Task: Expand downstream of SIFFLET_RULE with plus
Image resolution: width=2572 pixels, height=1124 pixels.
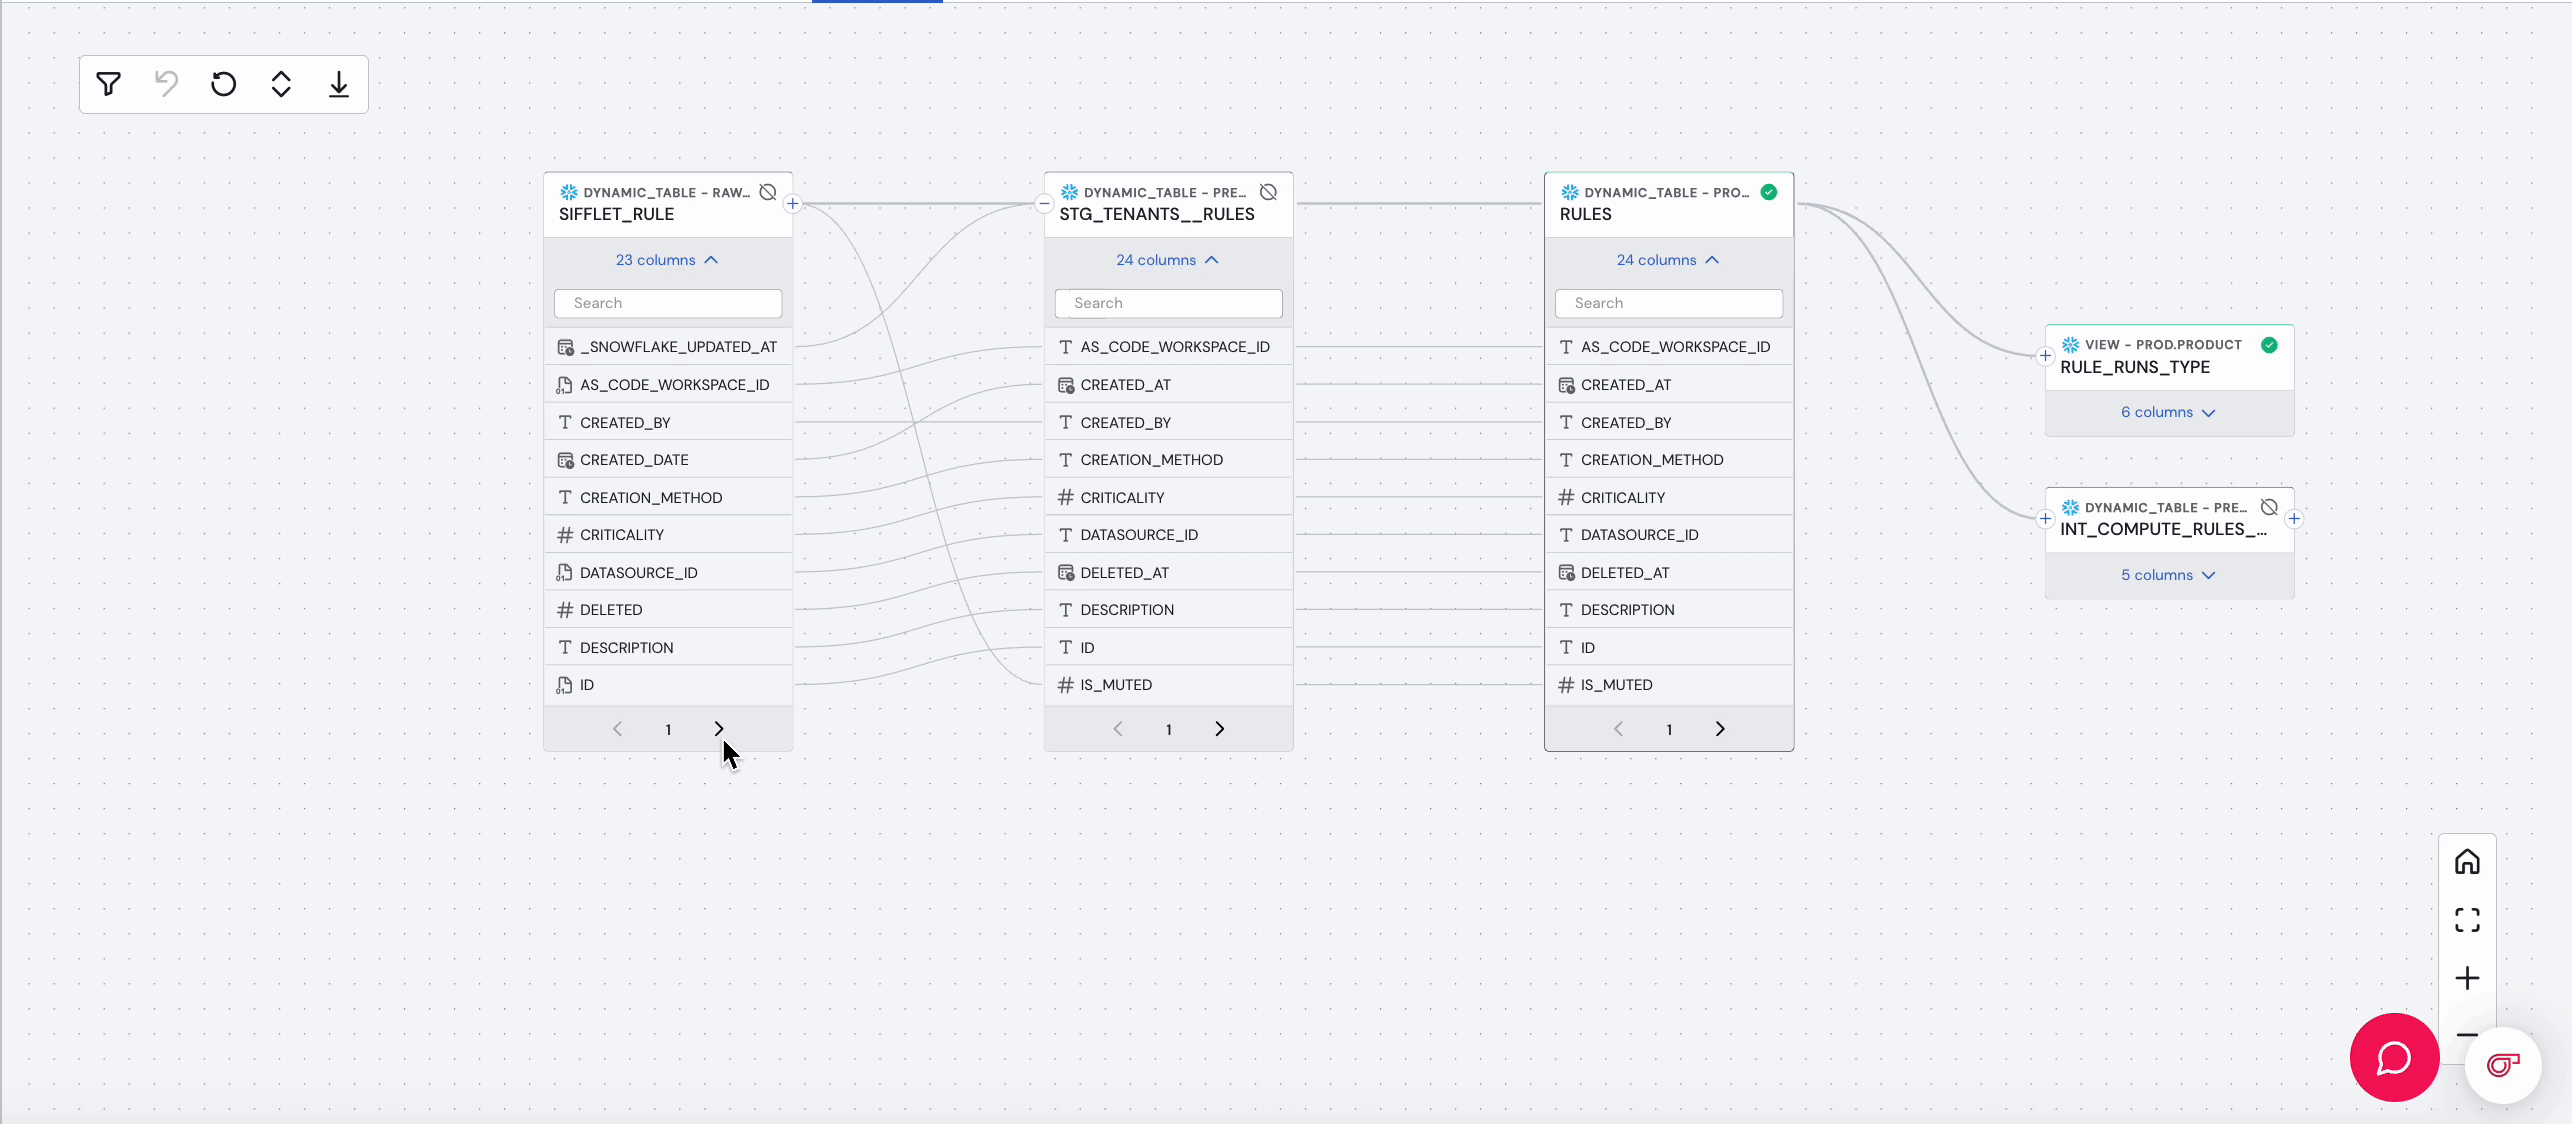Action: pos(793,204)
